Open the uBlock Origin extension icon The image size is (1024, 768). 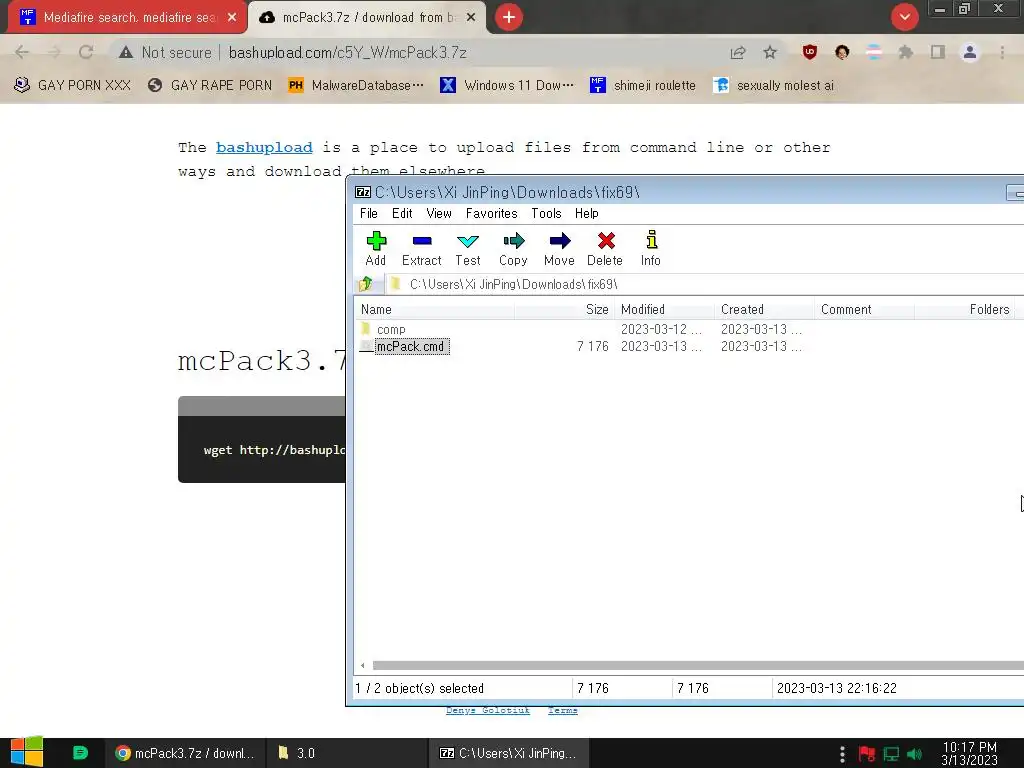point(810,52)
